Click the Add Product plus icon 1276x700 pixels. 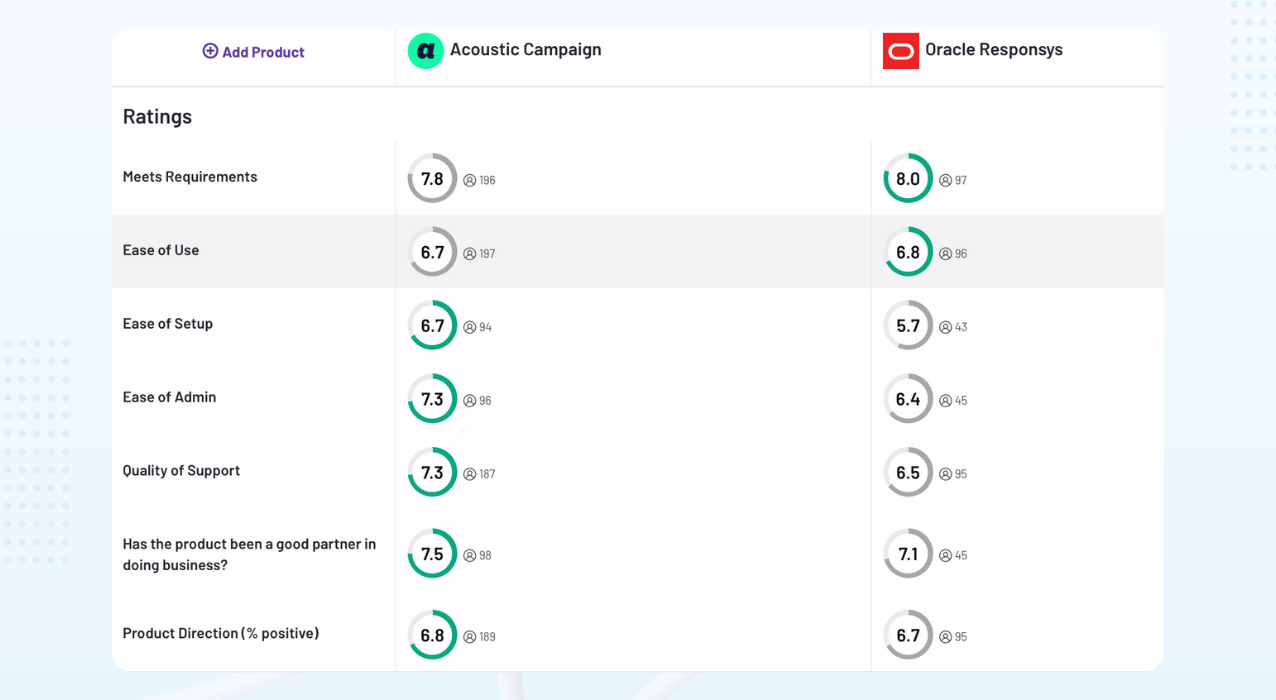point(210,51)
